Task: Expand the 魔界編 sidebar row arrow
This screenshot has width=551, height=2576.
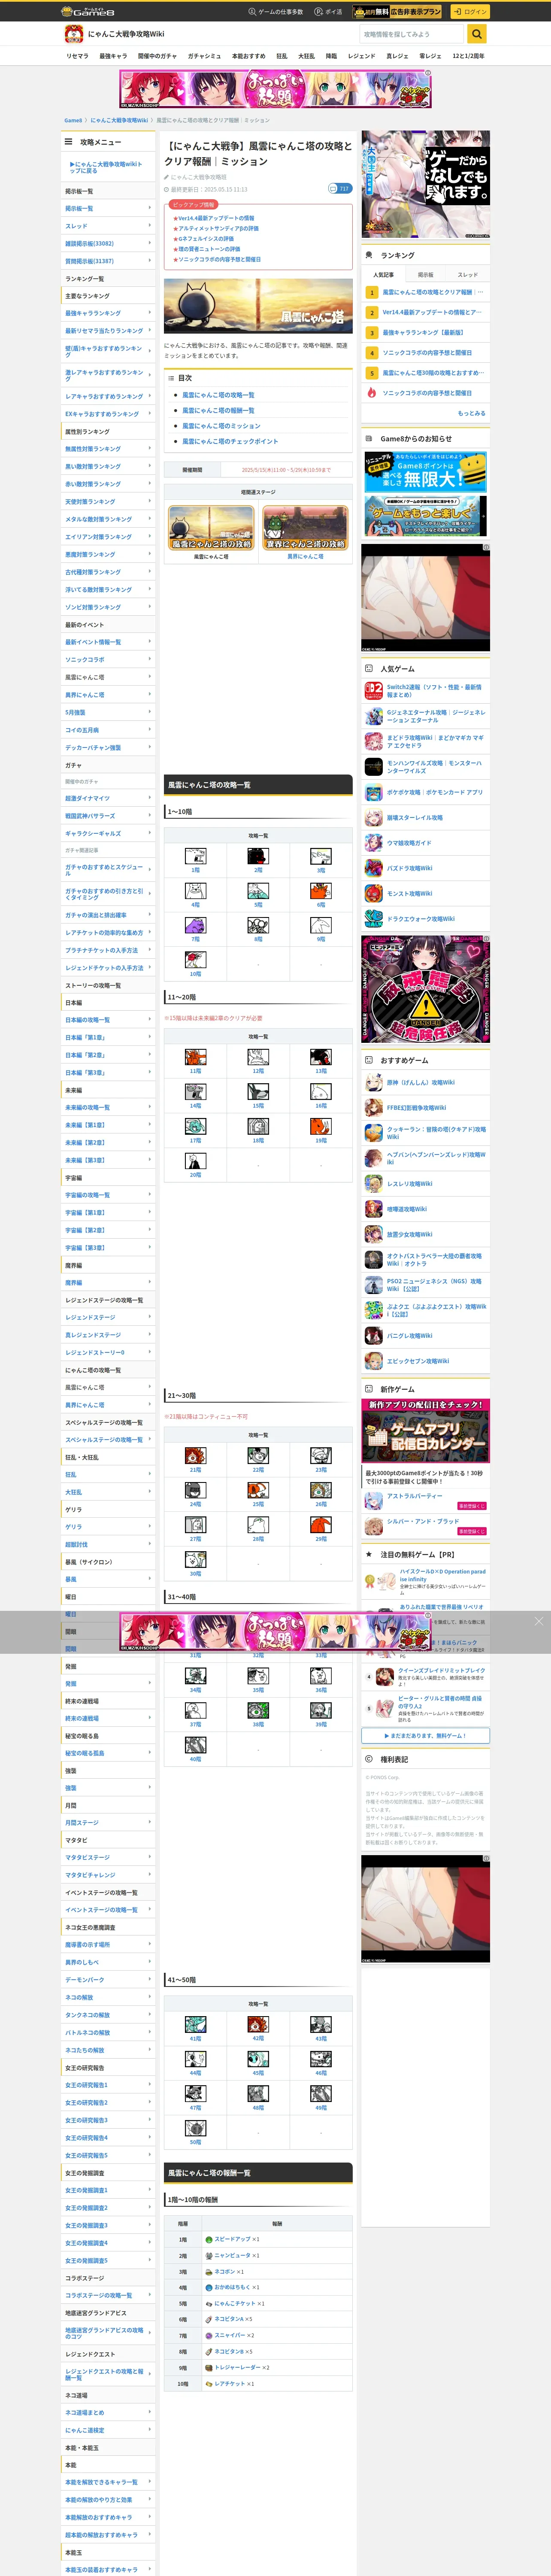Action: (x=150, y=1282)
